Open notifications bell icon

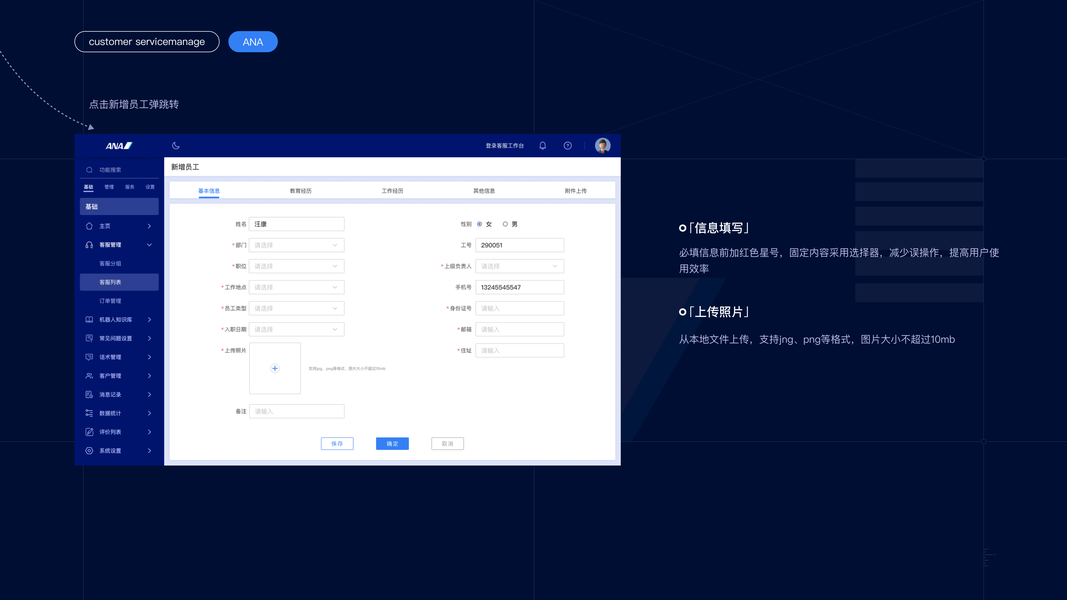[x=542, y=146]
